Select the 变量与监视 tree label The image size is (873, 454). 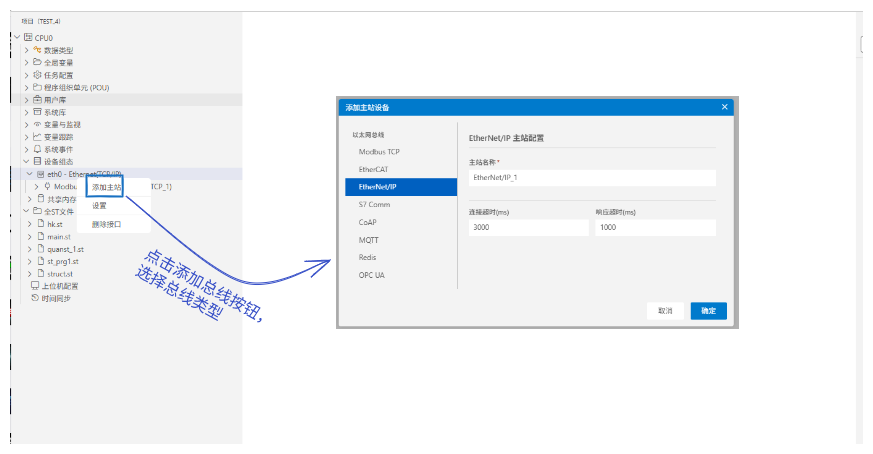tap(62, 125)
